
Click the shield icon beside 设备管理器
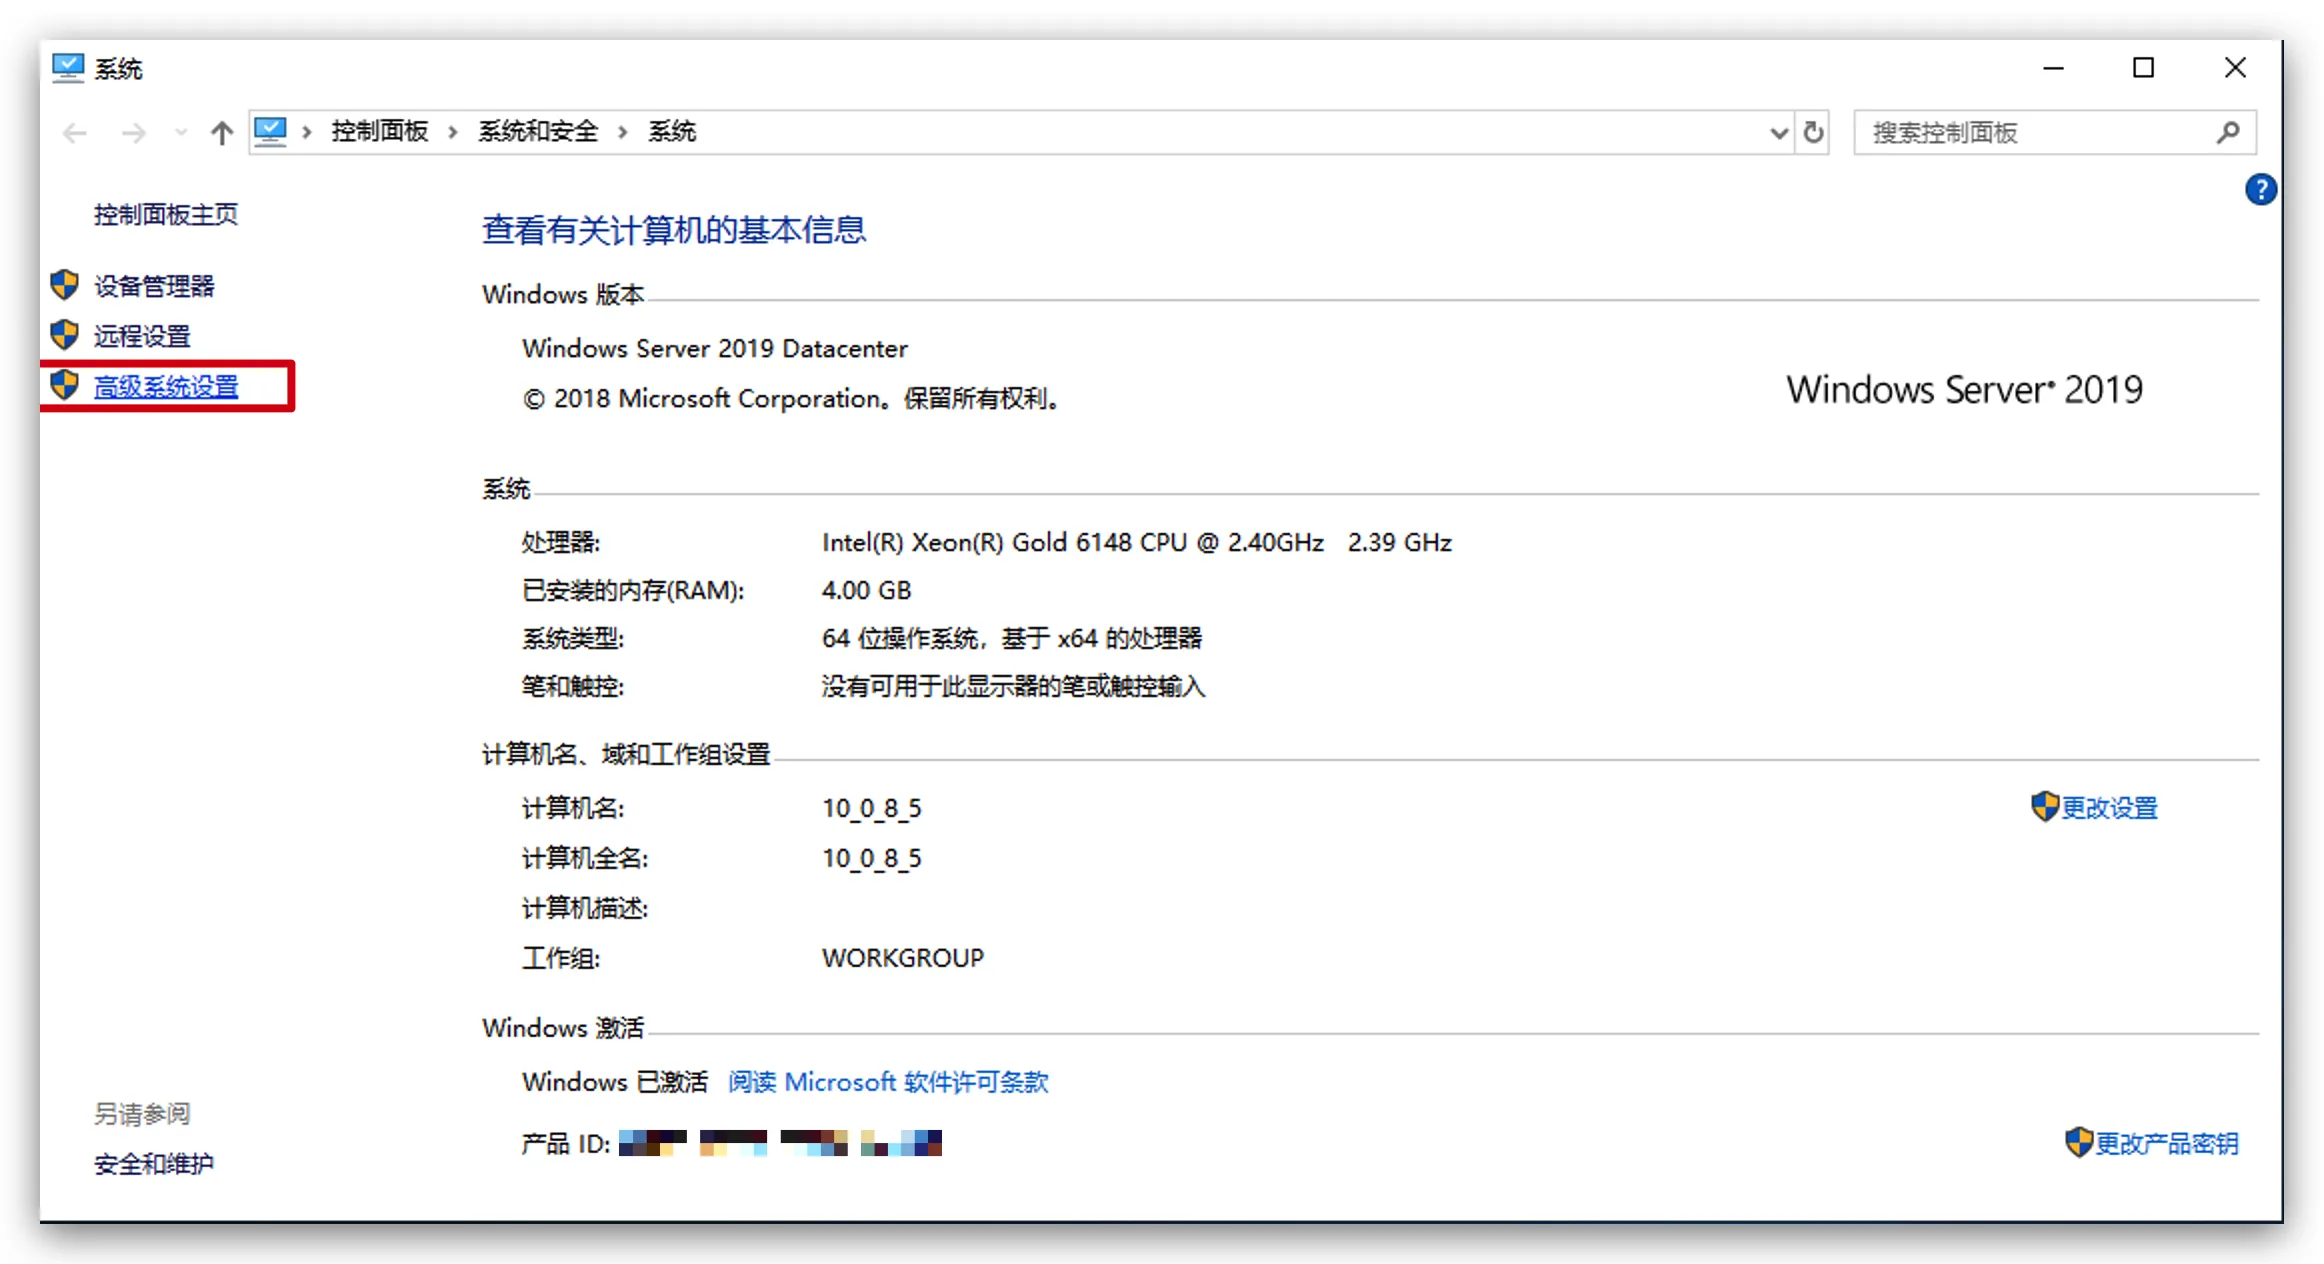click(x=65, y=285)
